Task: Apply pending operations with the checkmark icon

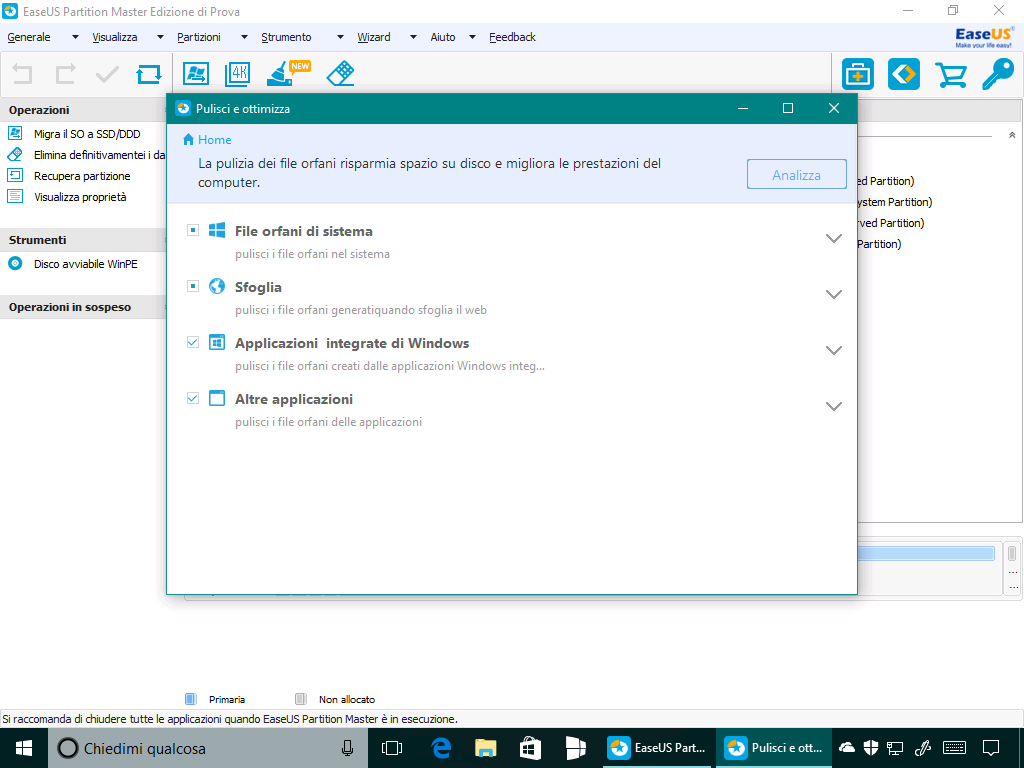Action: pos(107,74)
